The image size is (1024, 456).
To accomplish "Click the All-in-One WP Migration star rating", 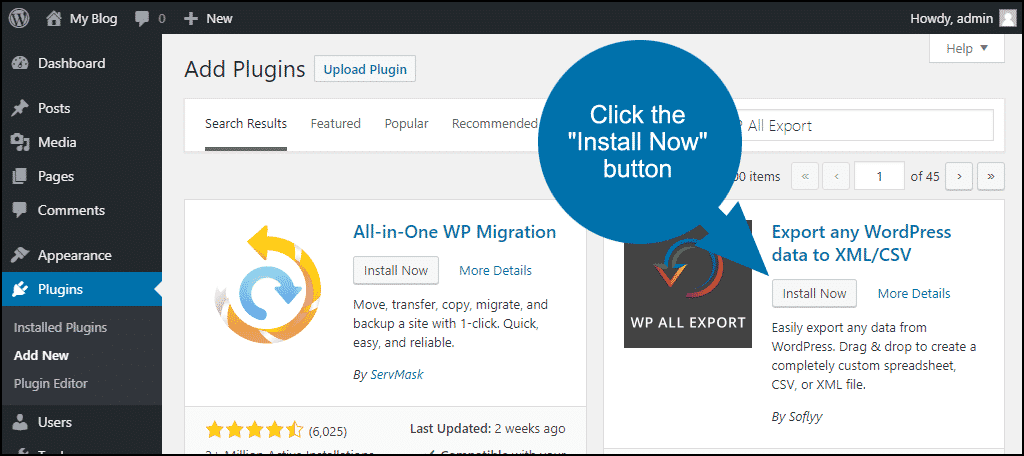I will (x=255, y=431).
